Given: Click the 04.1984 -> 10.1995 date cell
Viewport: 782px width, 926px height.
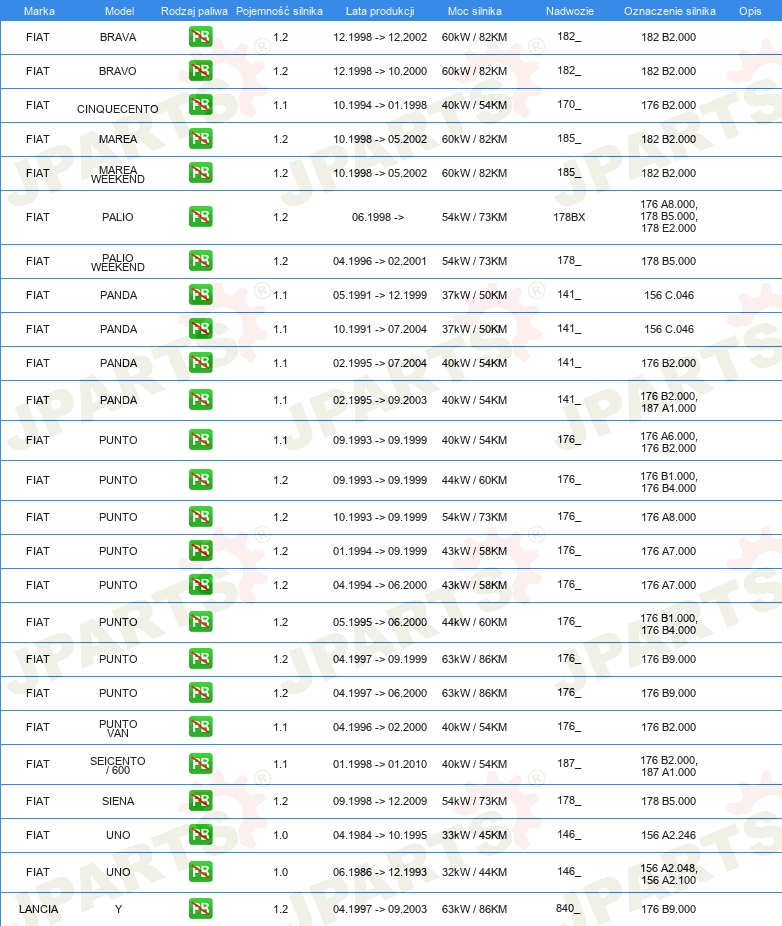Looking at the screenshot, I should pyautogui.click(x=380, y=835).
